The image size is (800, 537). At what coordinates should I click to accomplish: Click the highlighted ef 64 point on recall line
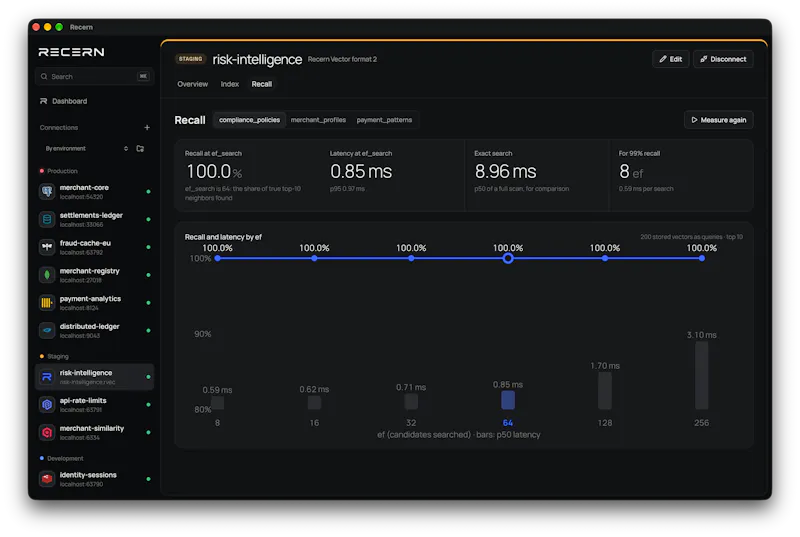click(508, 259)
